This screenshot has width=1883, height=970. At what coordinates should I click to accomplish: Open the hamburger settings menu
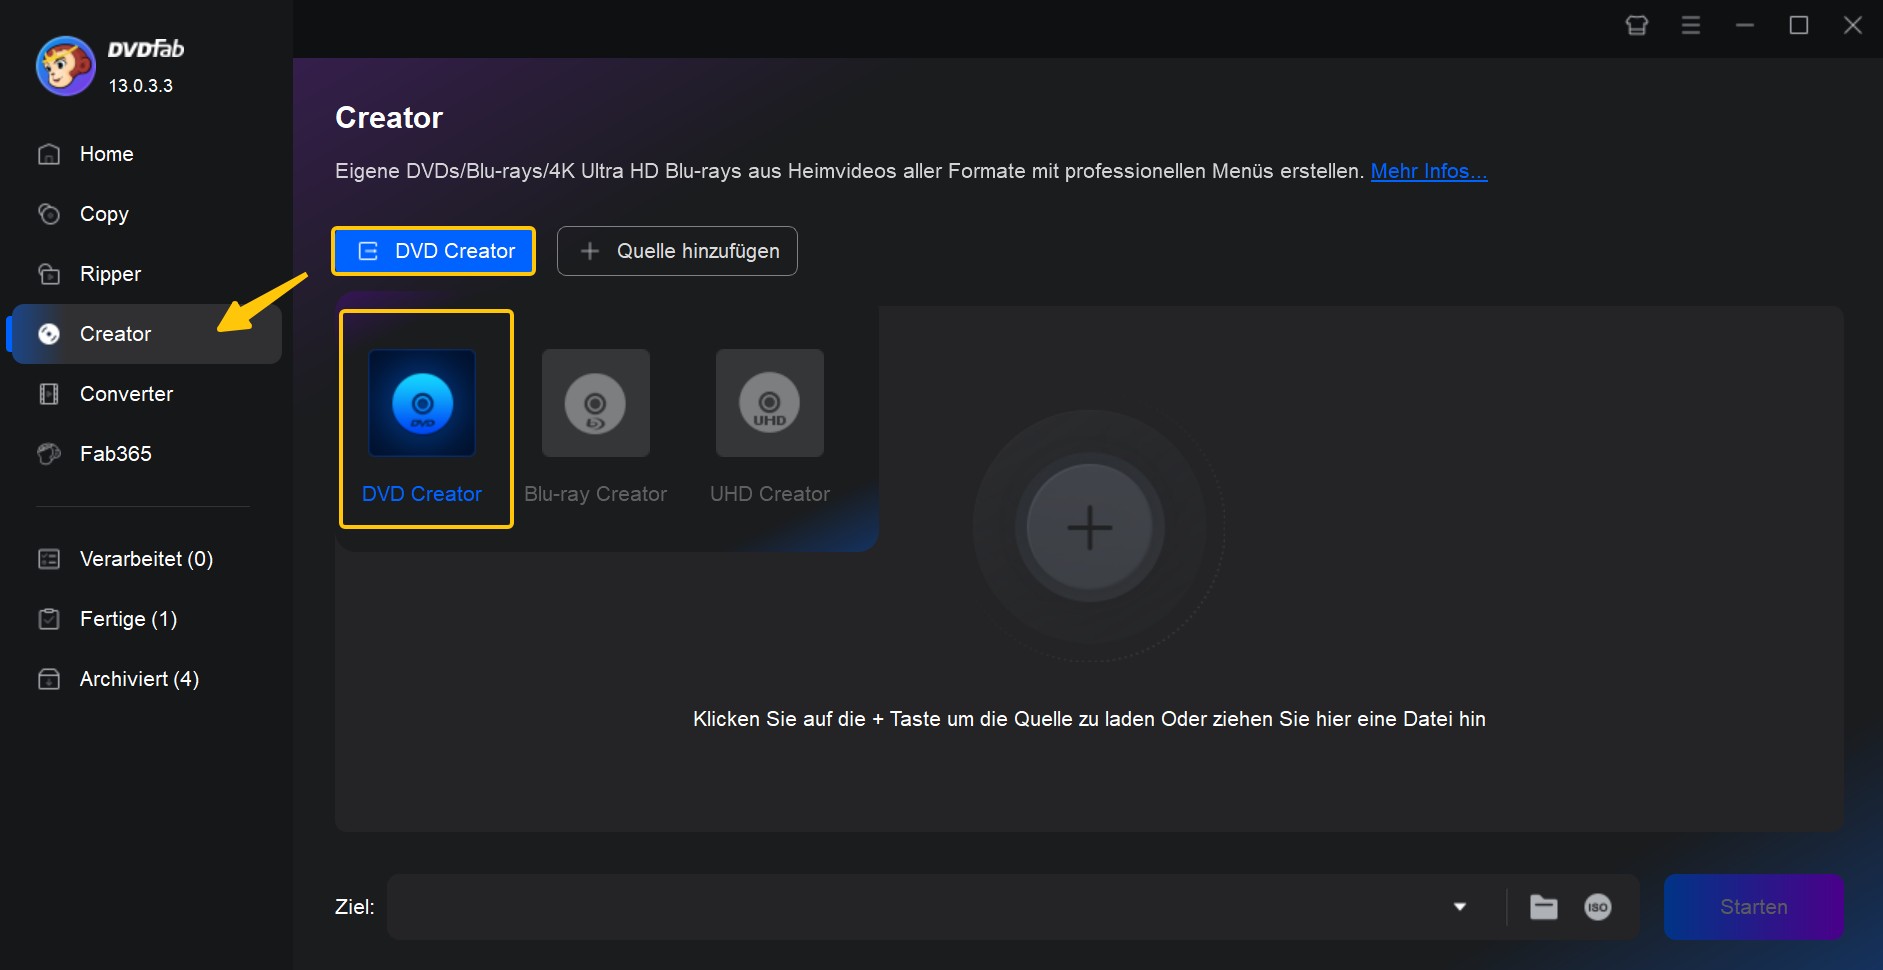[1692, 25]
